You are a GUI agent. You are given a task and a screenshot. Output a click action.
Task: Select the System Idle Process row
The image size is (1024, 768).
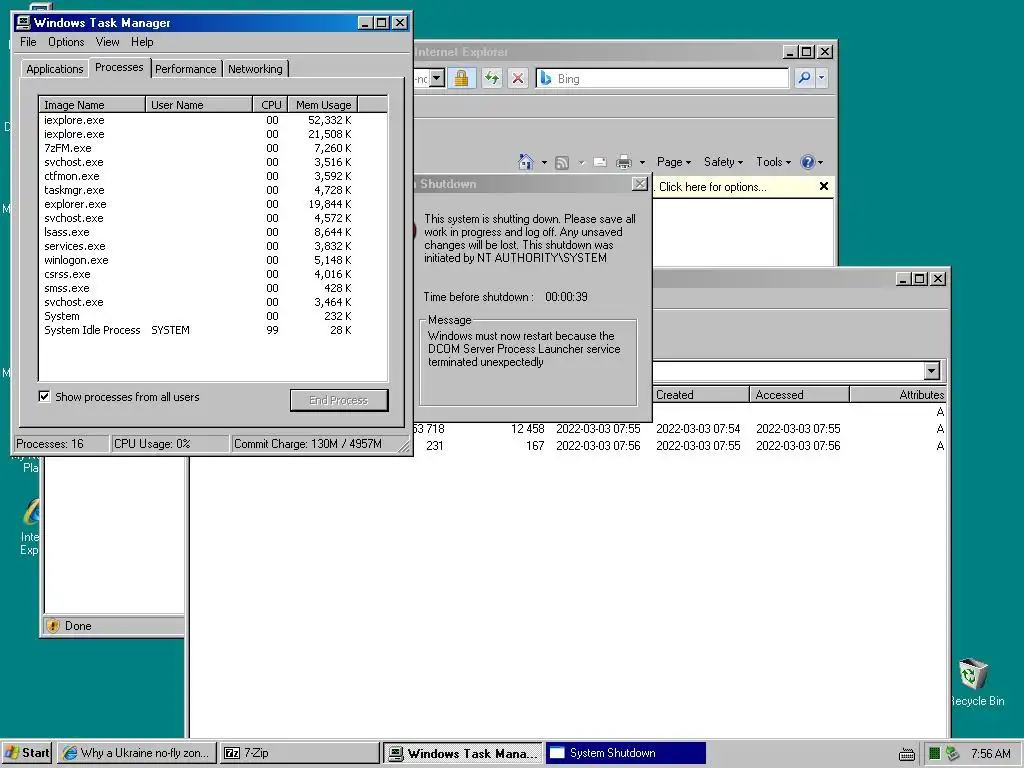(x=213, y=330)
